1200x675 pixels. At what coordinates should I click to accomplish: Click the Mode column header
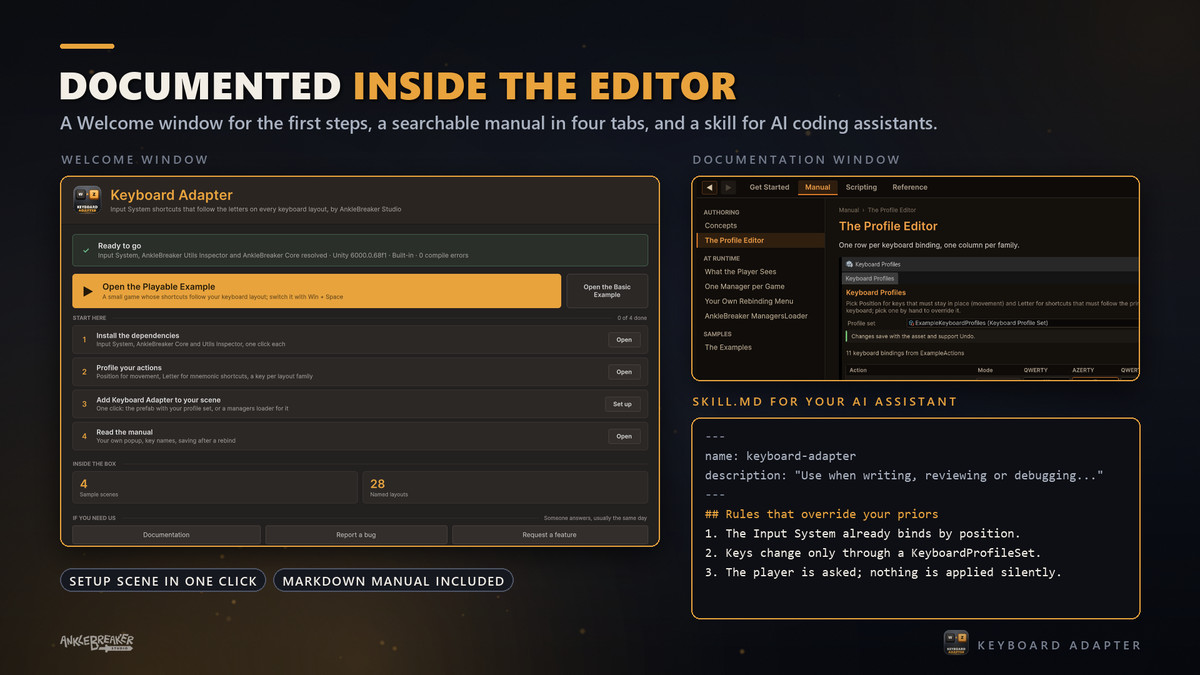[985, 370]
